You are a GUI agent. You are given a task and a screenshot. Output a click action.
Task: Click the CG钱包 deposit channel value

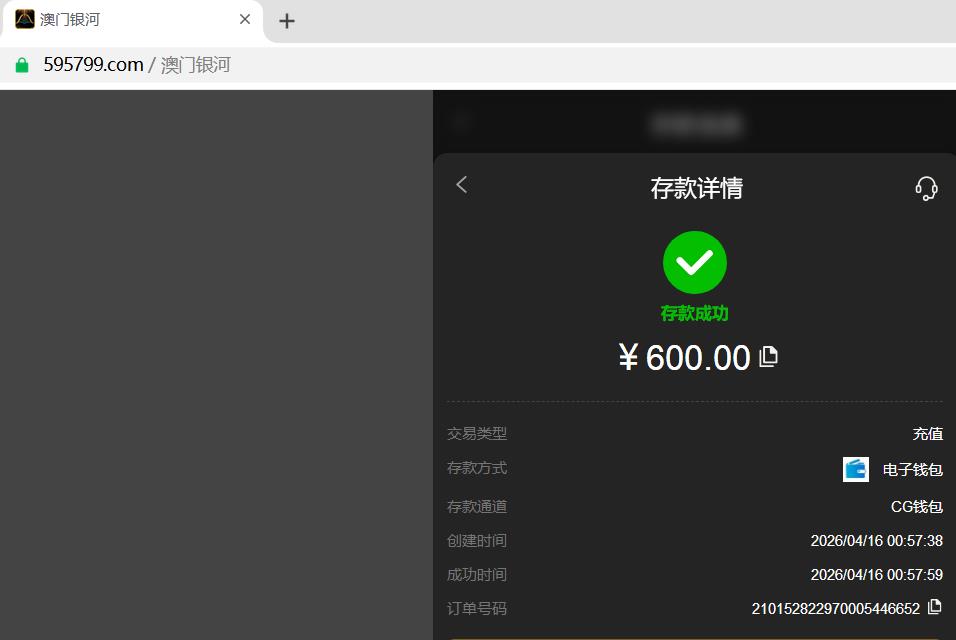(916, 507)
